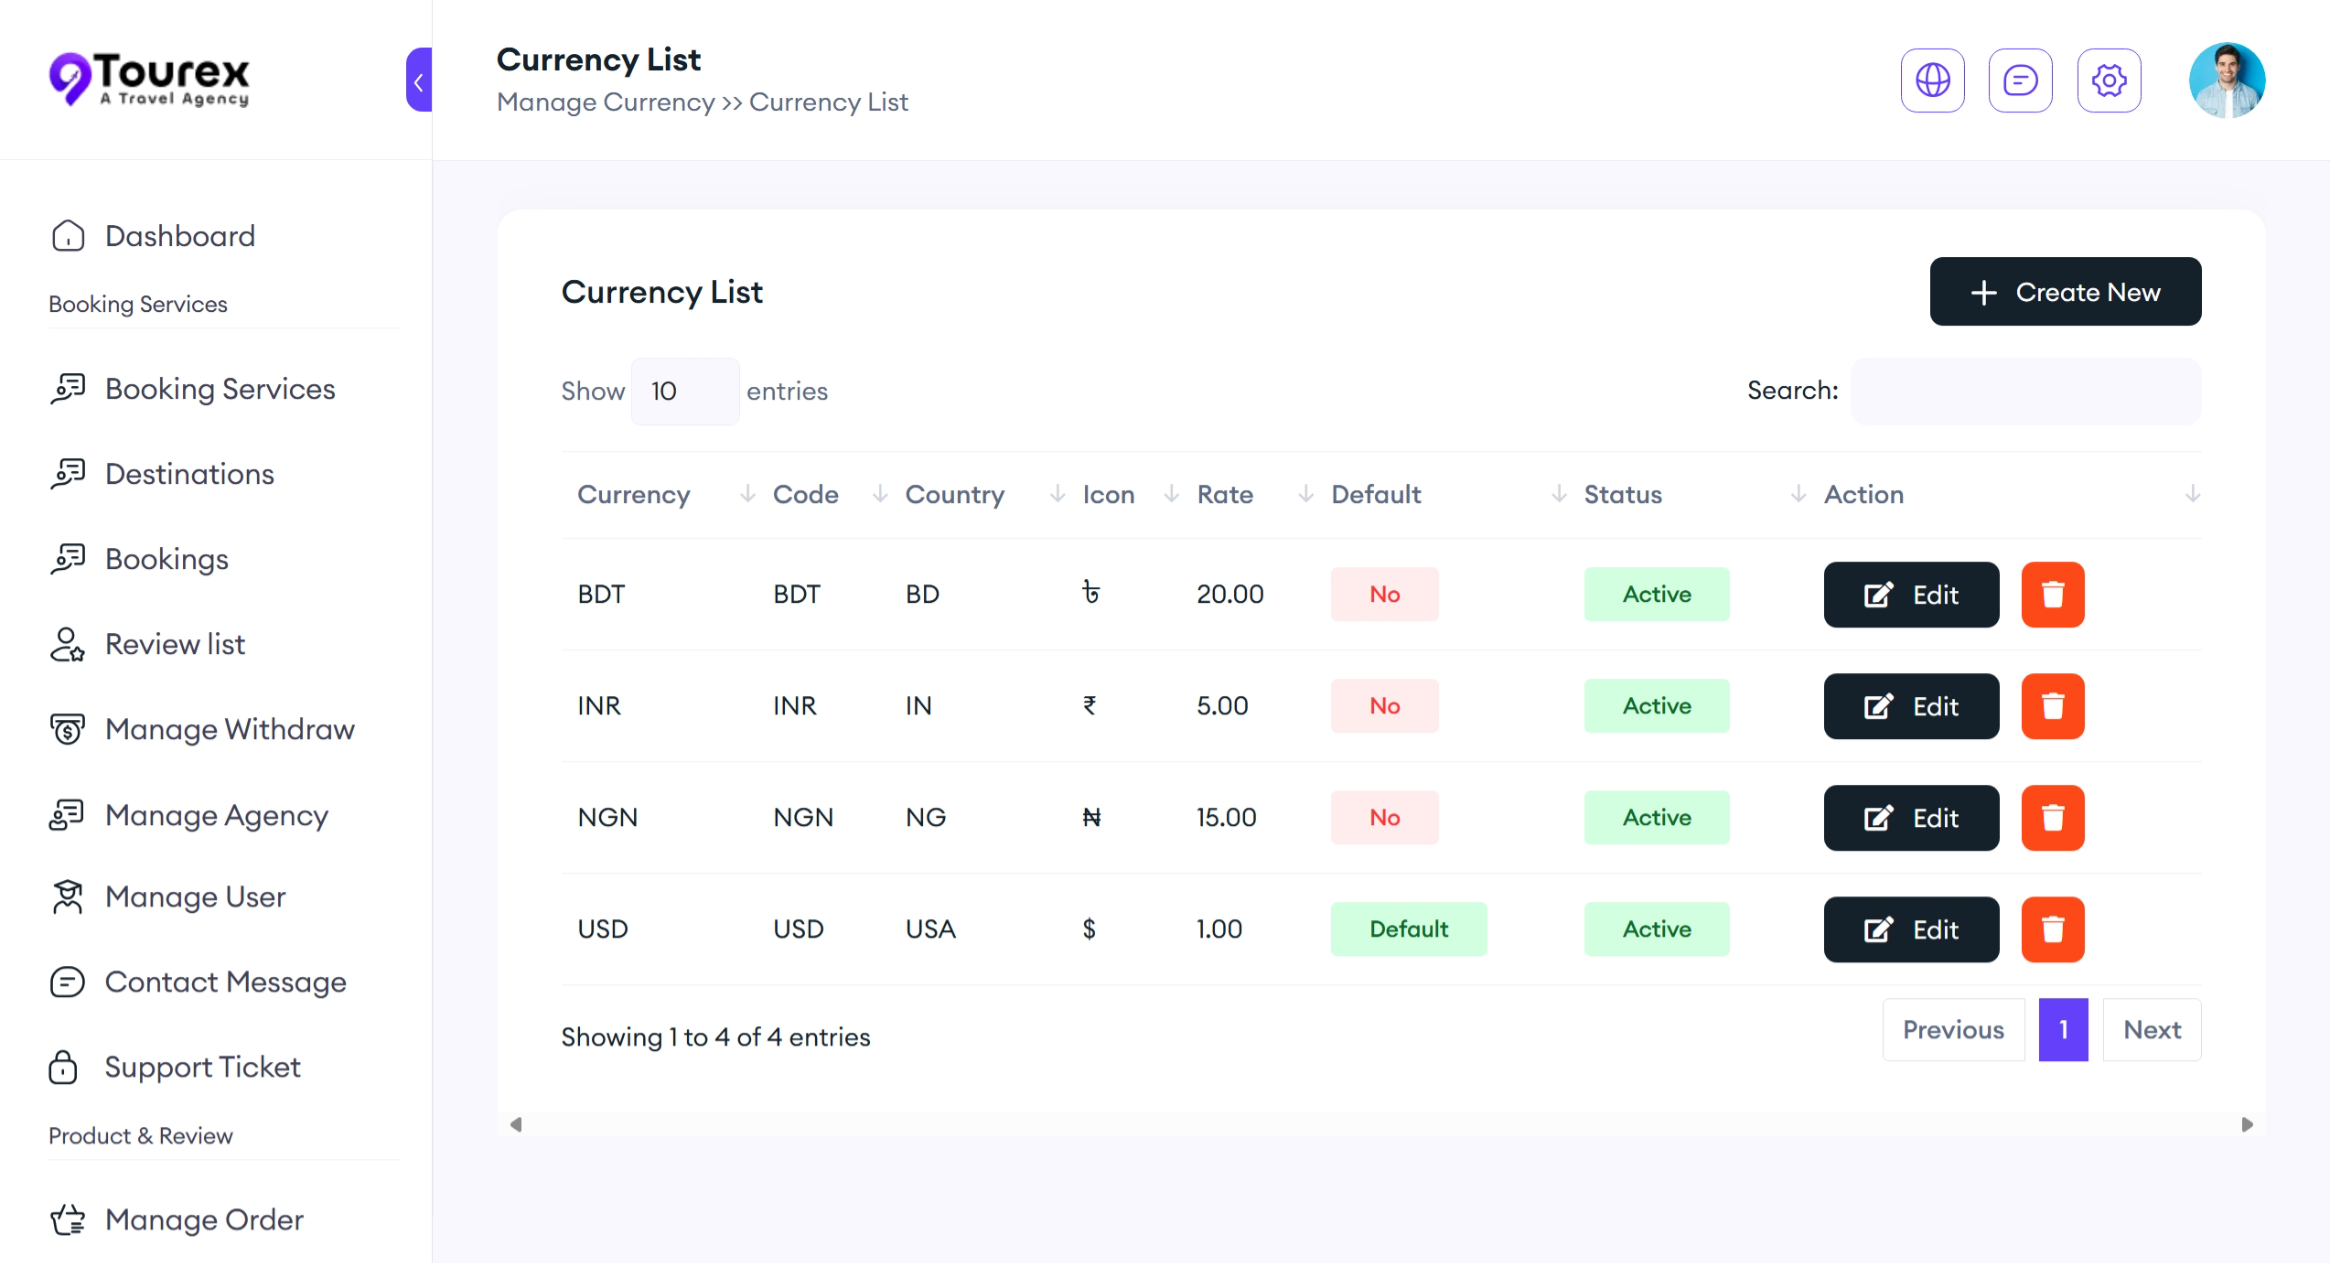Click the trash icon for USD currency
Screen dimensions: 2330x1263
tap(2052, 930)
